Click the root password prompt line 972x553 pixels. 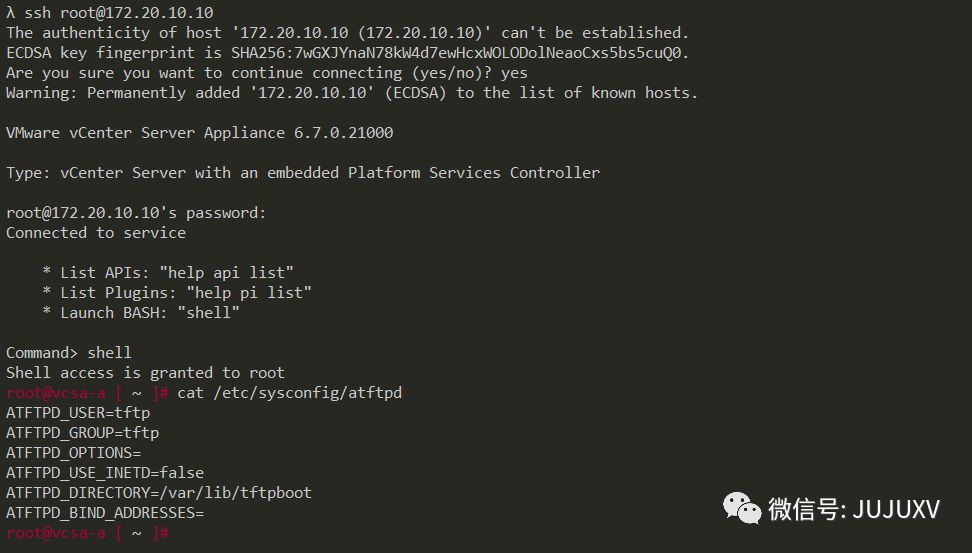tap(136, 213)
